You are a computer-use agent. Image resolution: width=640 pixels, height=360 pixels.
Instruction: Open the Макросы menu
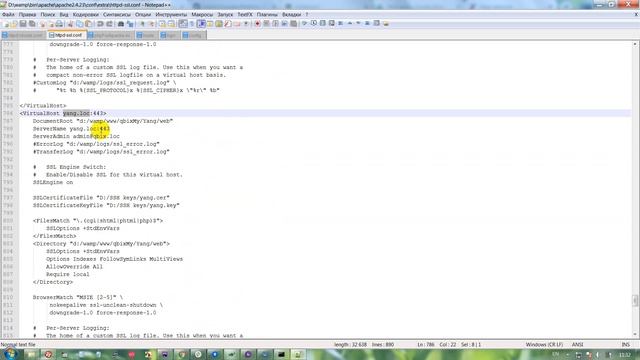coord(202,14)
